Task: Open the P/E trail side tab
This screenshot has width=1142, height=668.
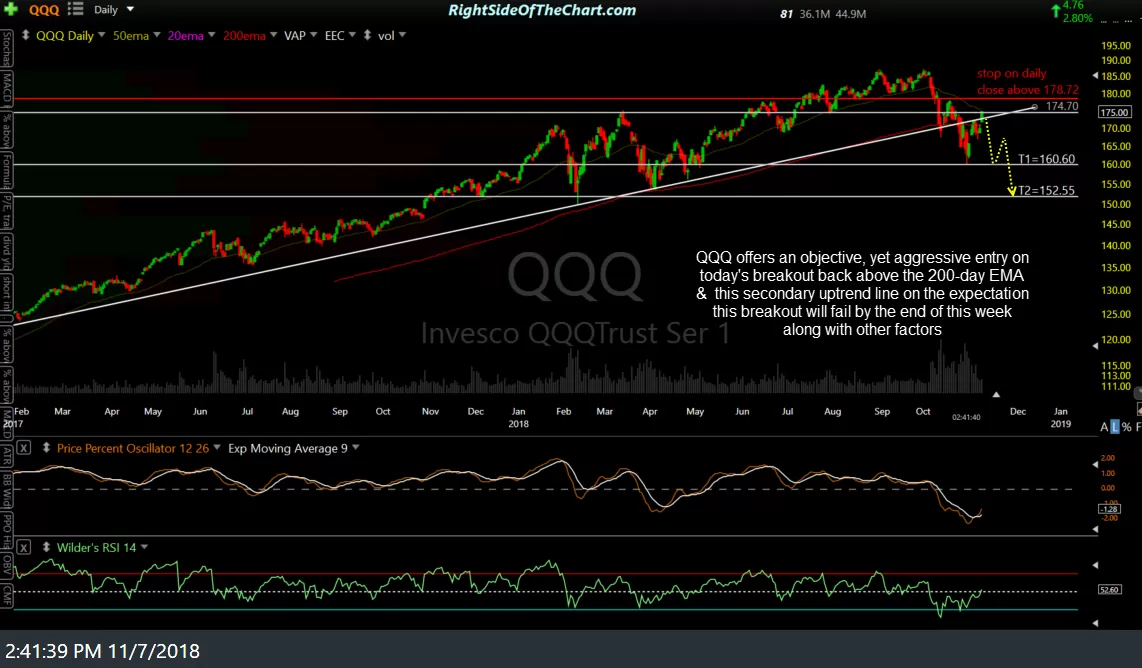Action: tap(7, 212)
